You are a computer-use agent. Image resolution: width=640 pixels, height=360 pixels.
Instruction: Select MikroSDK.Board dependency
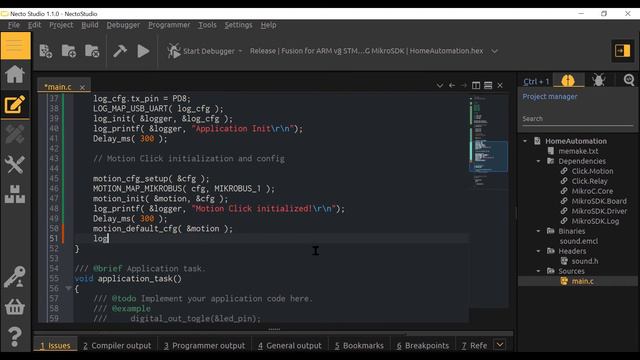point(599,201)
